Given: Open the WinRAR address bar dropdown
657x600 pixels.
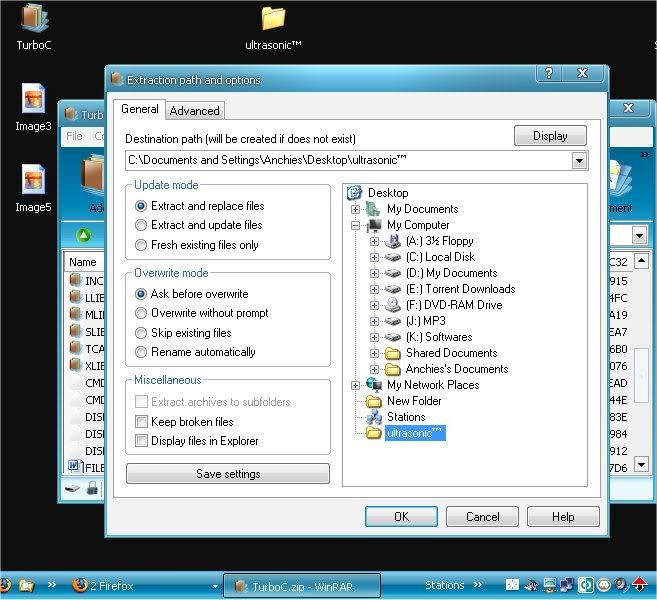Looking at the screenshot, I should [x=639, y=235].
